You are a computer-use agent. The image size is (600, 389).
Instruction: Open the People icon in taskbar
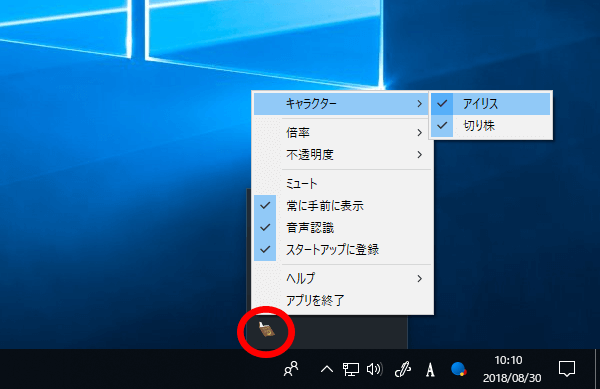coord(291,369)
